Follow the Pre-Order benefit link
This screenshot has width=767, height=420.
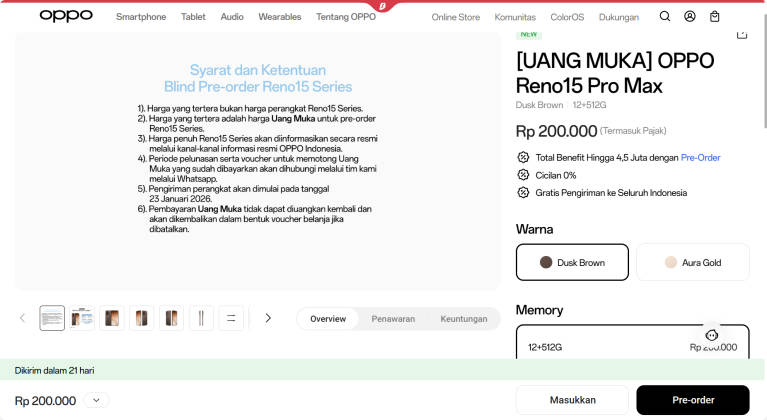tap(700, 157)
